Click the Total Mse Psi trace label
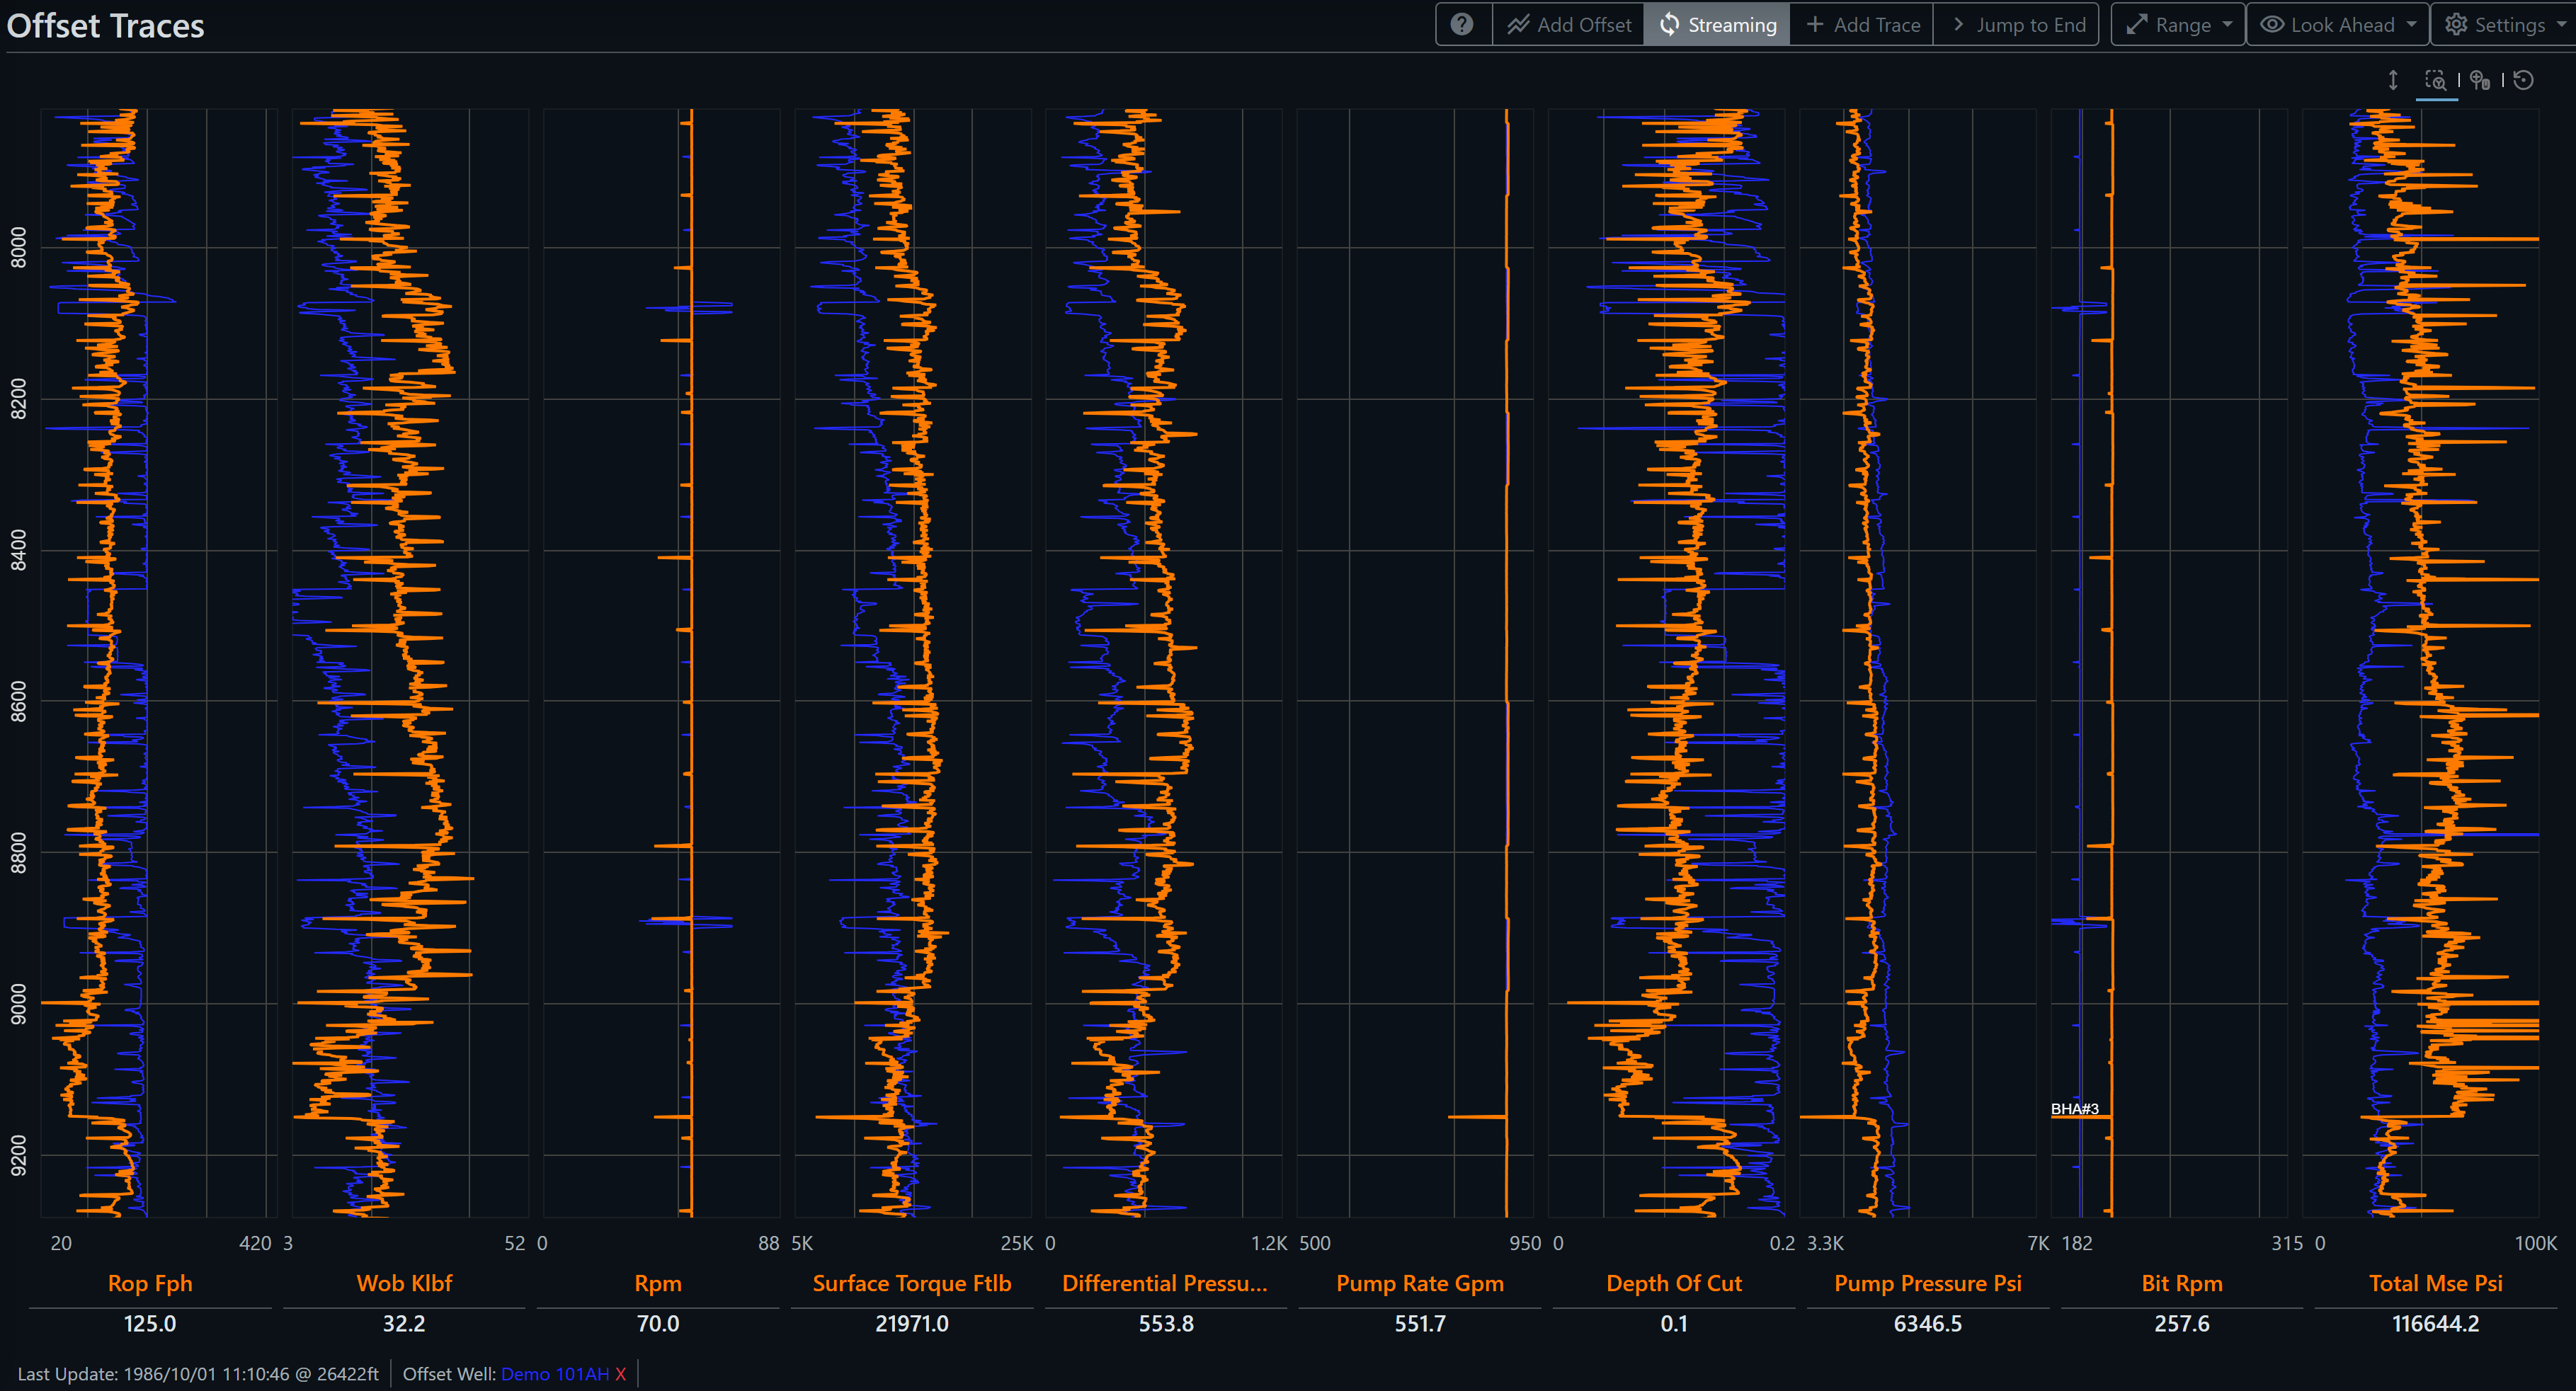This screenshot has height=1391, width=2576. pos(2436,1283)
